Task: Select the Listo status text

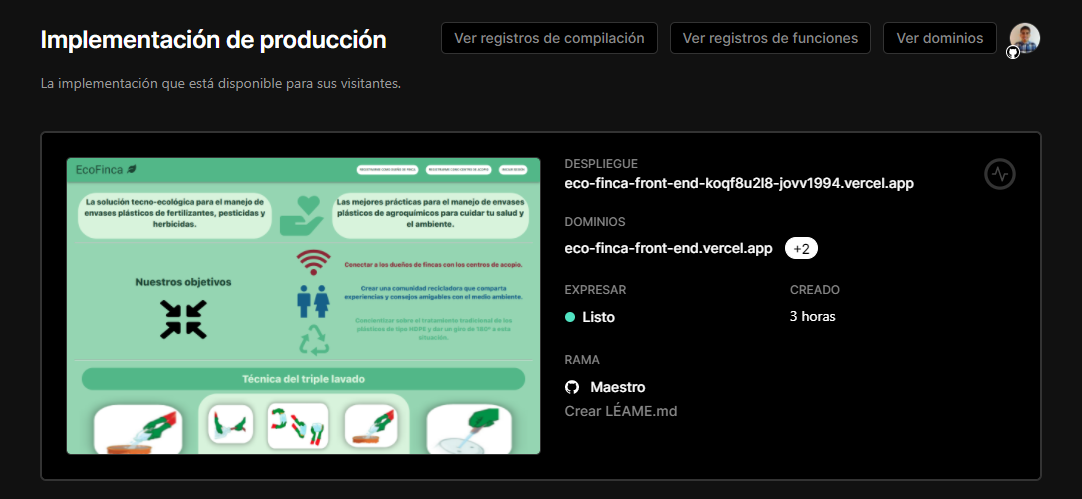Action: pyautogui.click(x=598, y=317)
